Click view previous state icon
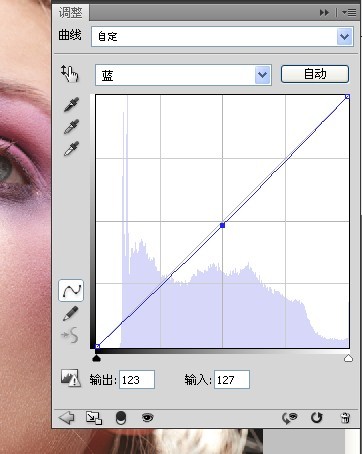This screenshot has width=362, height=454. pyautogui.click(x=289, y=418)
